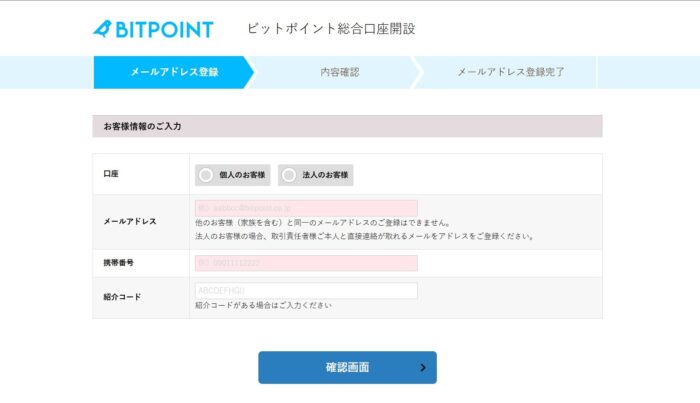700x403 pixels.
Task: Click the メールアドレス row label
Action: 130,221
